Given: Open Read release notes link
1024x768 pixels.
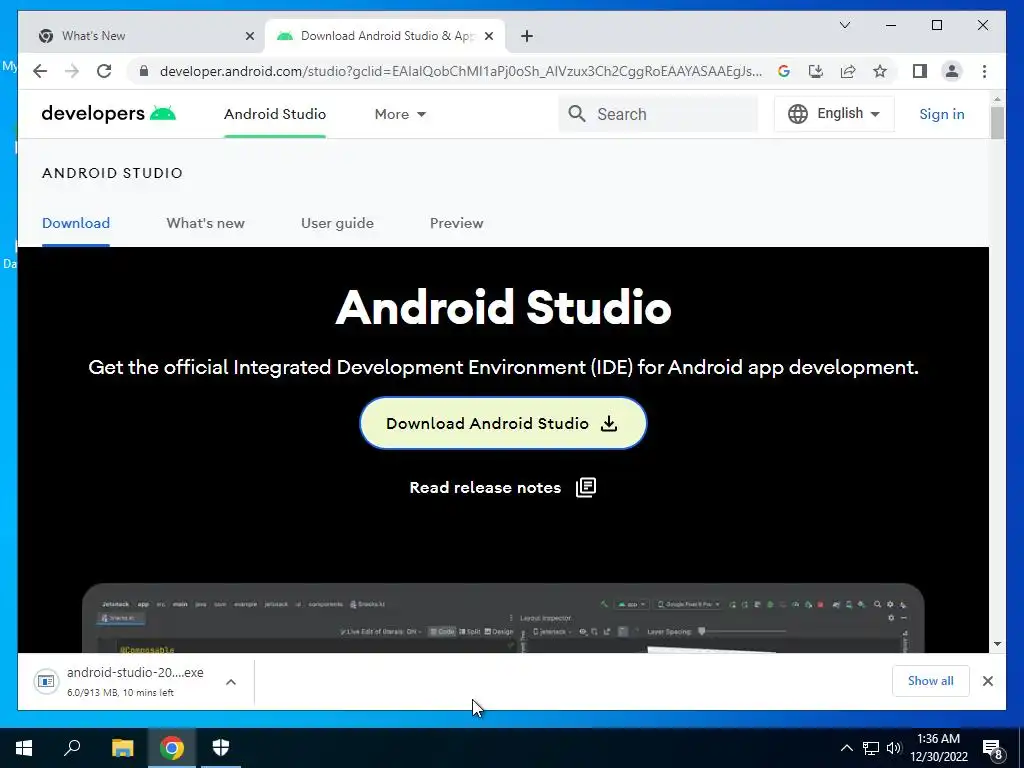Looking at the screenshot, I should [485, 488].
